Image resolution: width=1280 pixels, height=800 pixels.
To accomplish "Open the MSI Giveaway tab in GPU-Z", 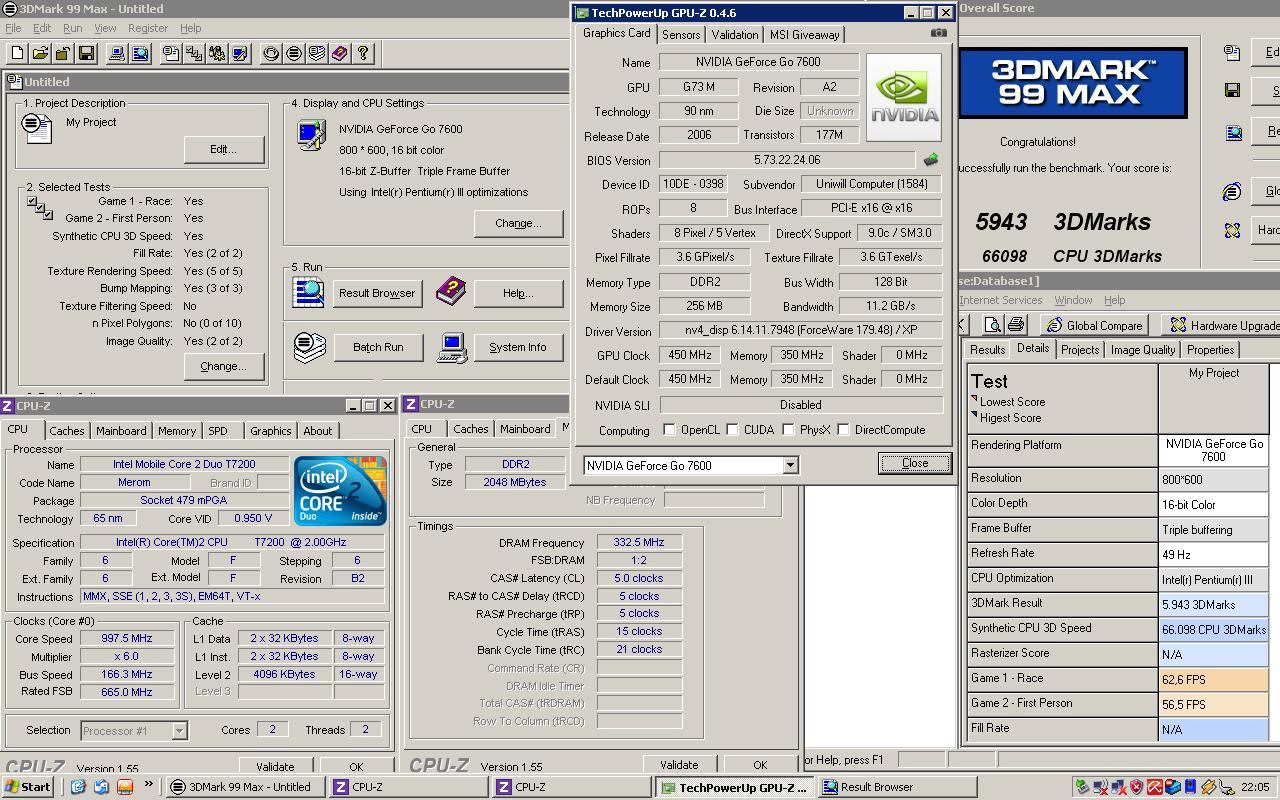I will tap(804, 34).
